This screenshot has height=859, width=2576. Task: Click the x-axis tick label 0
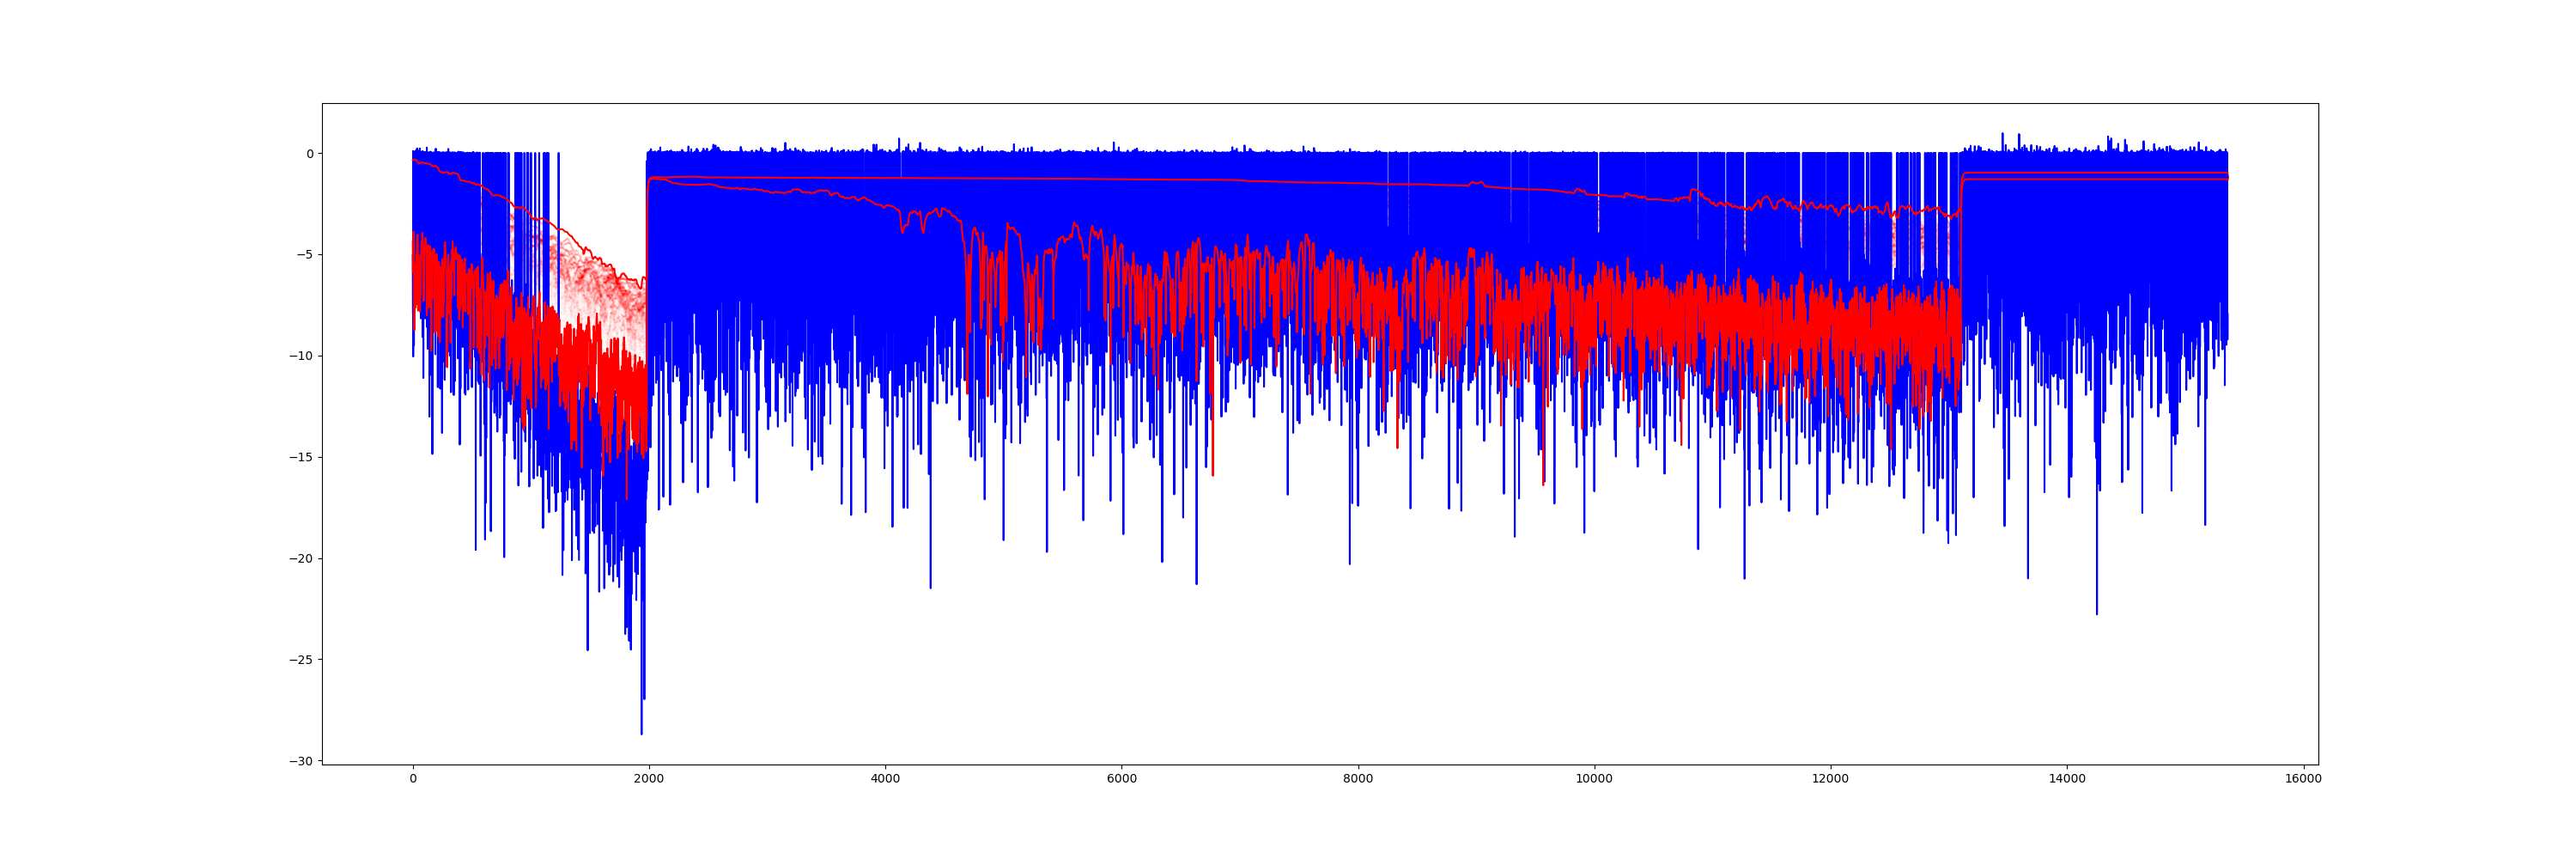pos(413,779)
